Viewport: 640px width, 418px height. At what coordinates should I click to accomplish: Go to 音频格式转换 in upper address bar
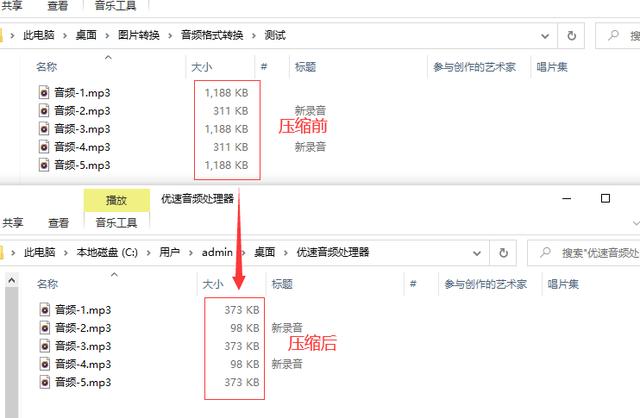tap(212, 36)
